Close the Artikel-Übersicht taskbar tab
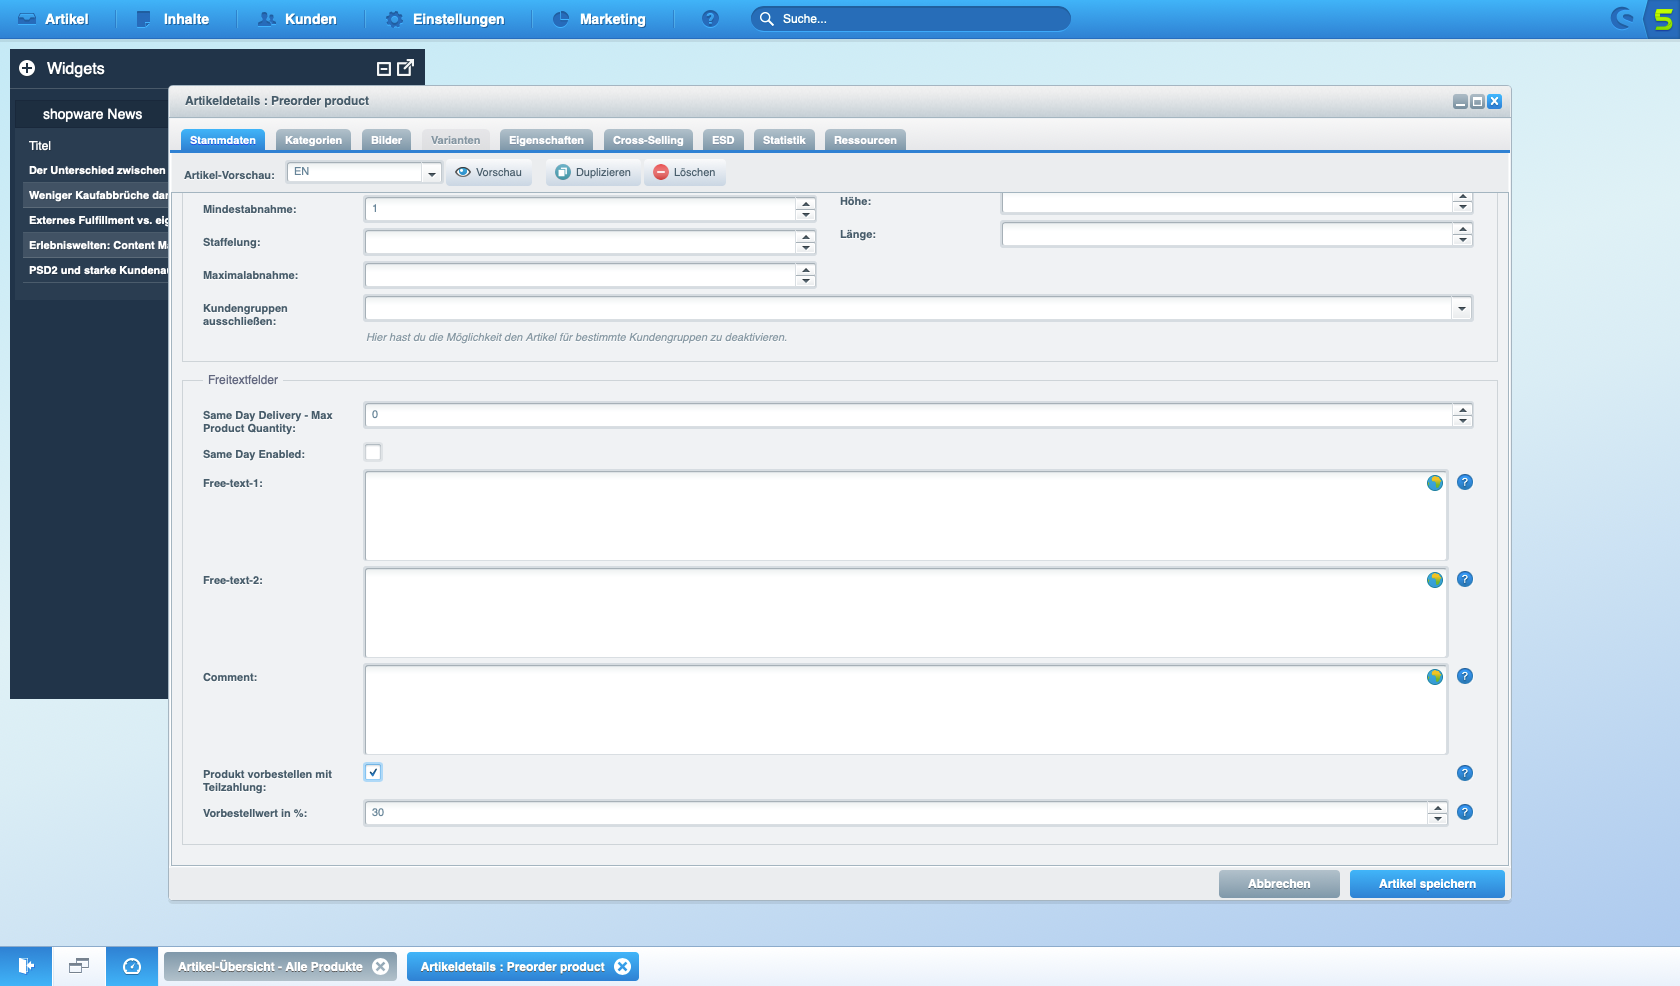 click(x=381, y=967)
